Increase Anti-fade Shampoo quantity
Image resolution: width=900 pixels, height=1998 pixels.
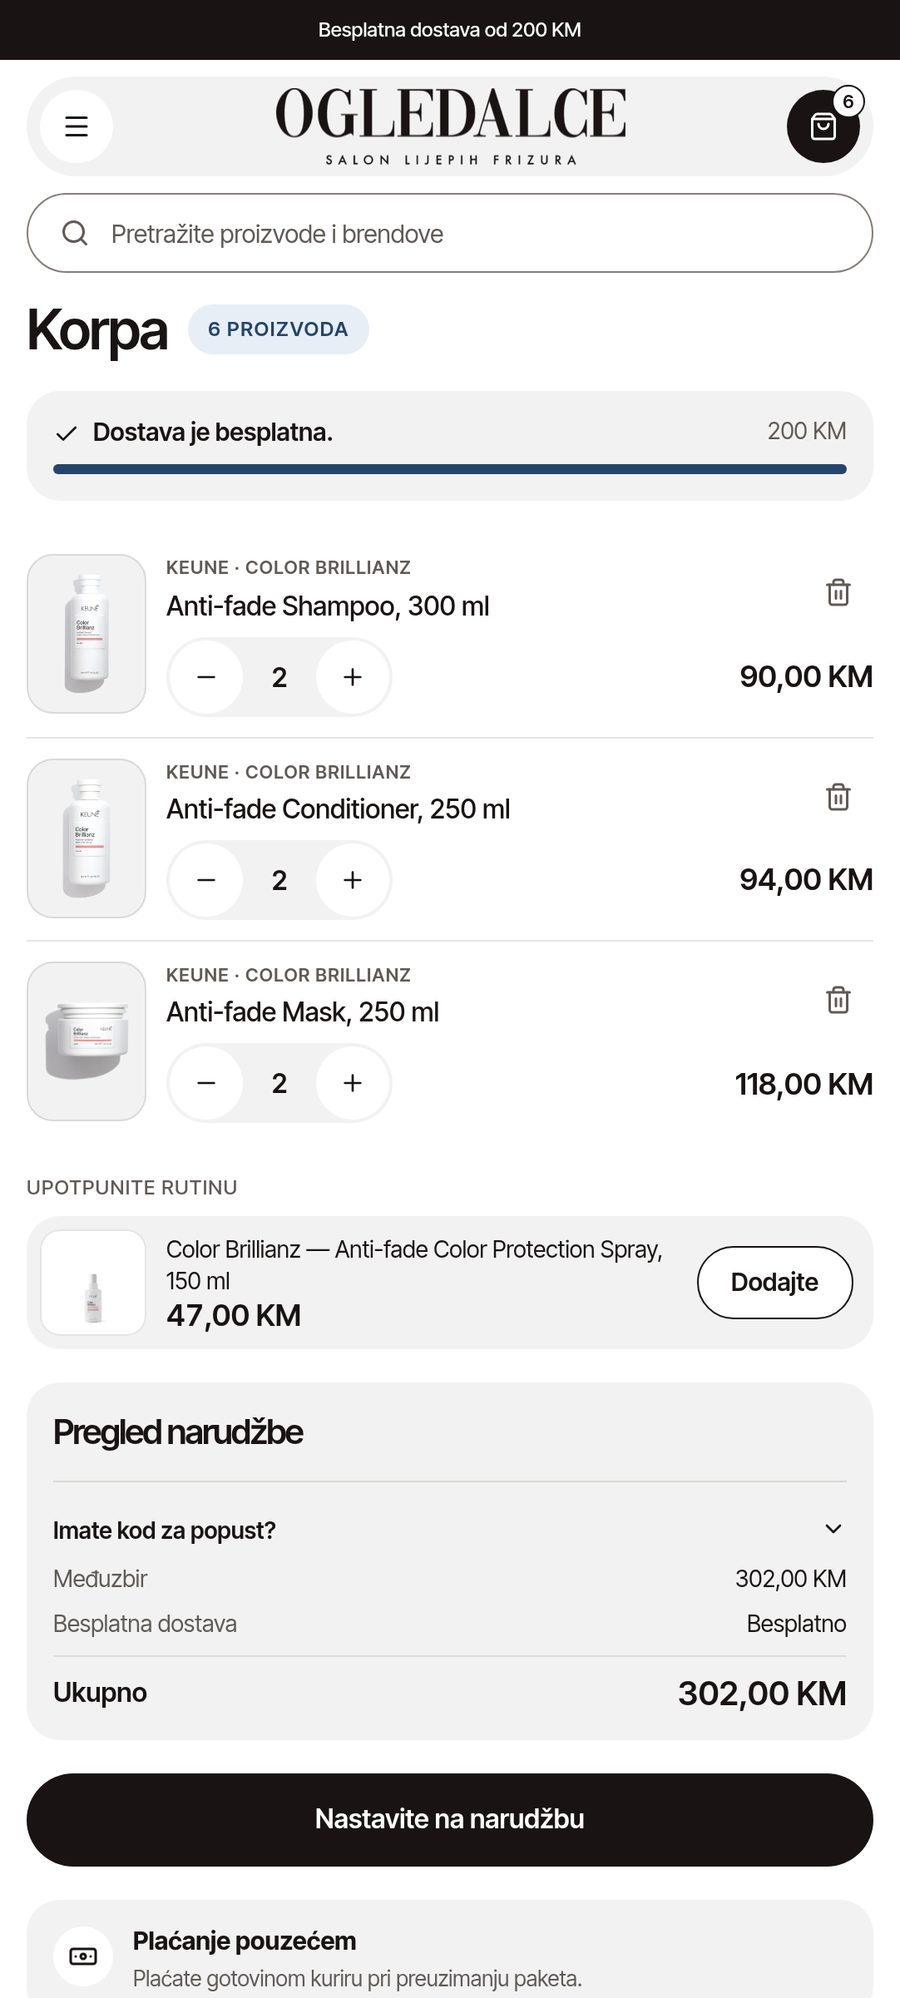(352, 677)
